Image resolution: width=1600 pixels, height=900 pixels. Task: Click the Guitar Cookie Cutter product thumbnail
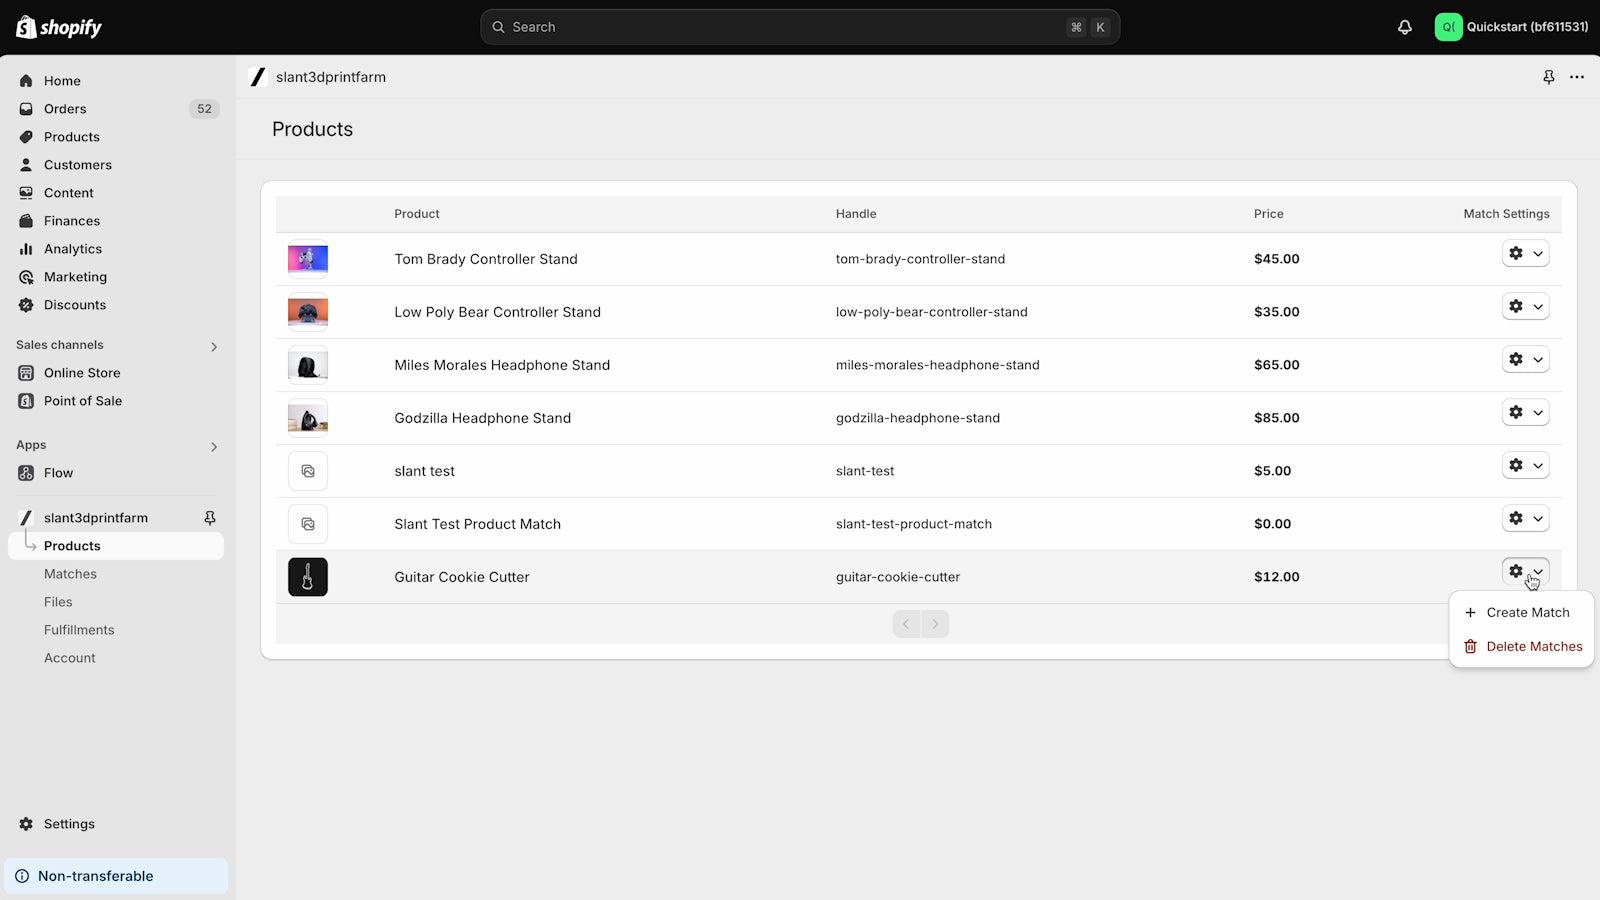point(307,577)
